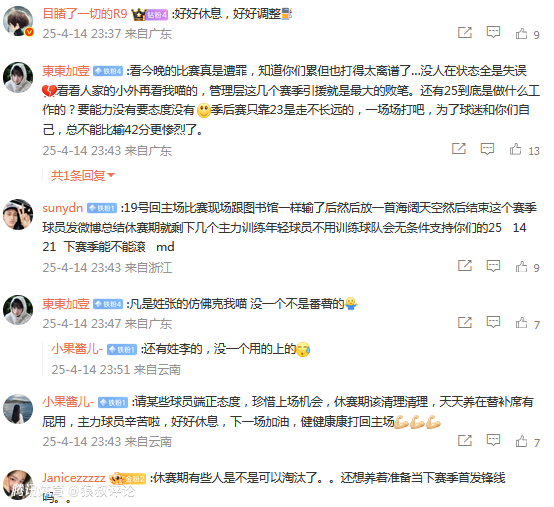Open sunydn's avatar picture
The image size is (554, 507).
tap(18, 214)
